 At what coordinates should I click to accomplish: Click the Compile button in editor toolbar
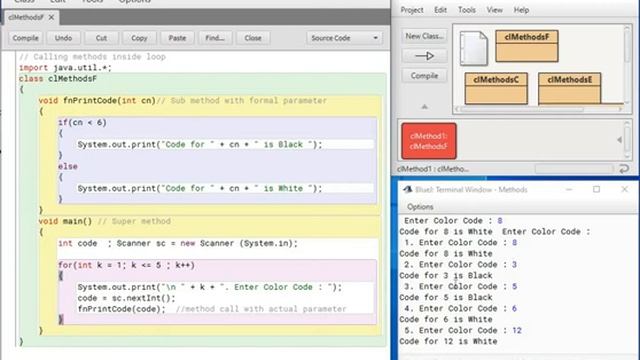pyautogui.click(x=25, y=38)
